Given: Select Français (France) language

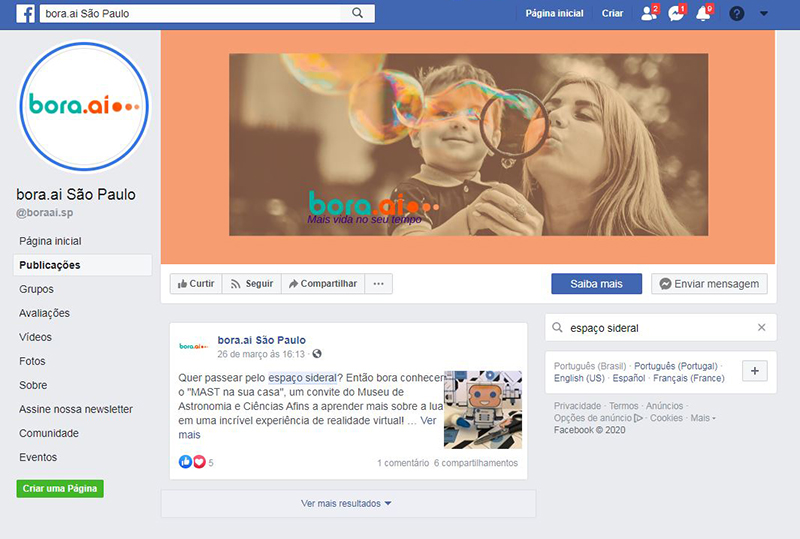Looking at the screenshot, I should tap(689, 378).
